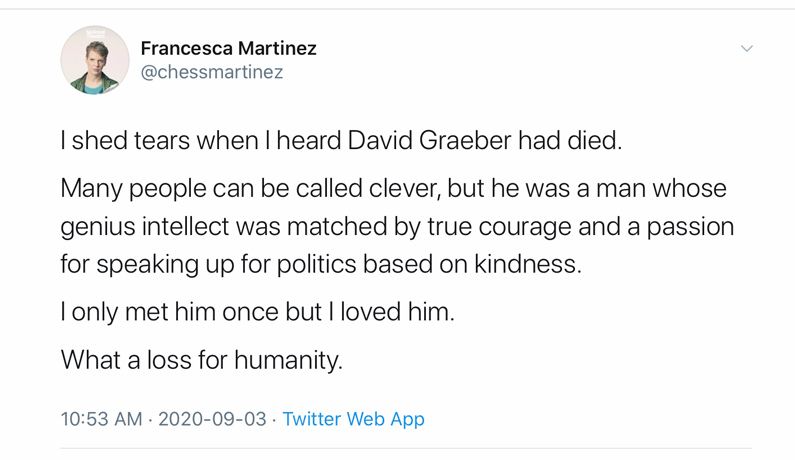
Task: Click the line "What a loss for humanity"
Action: (x=201, y=359)
